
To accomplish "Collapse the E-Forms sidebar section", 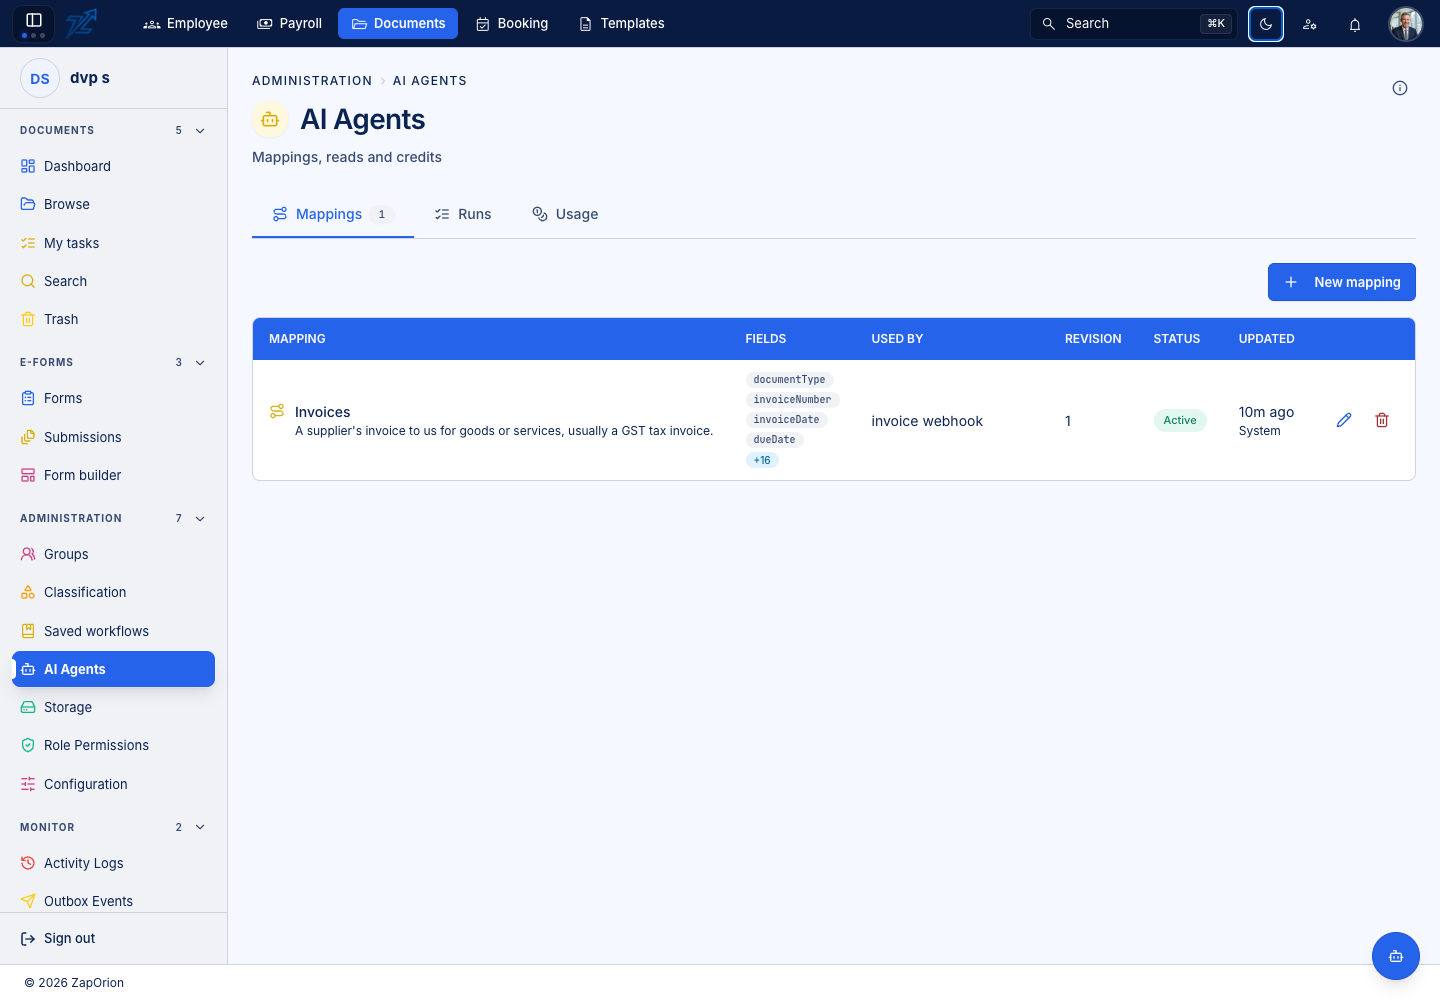I will point(200,362).
